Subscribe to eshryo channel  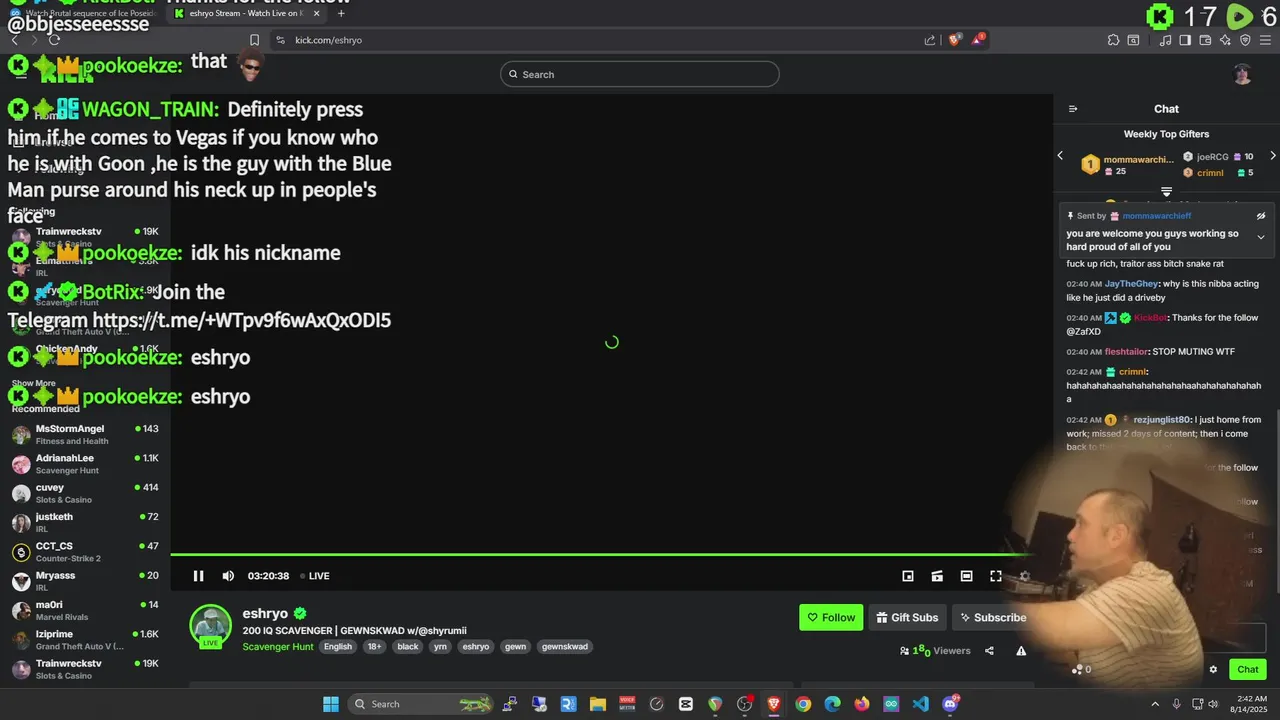[x=992, y=617]
